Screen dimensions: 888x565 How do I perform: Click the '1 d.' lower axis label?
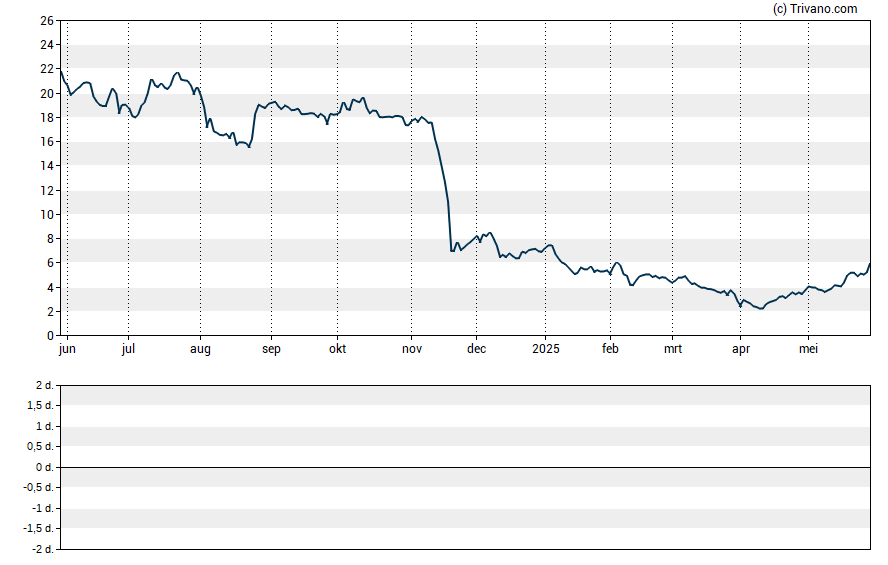(x=45, y=426)
